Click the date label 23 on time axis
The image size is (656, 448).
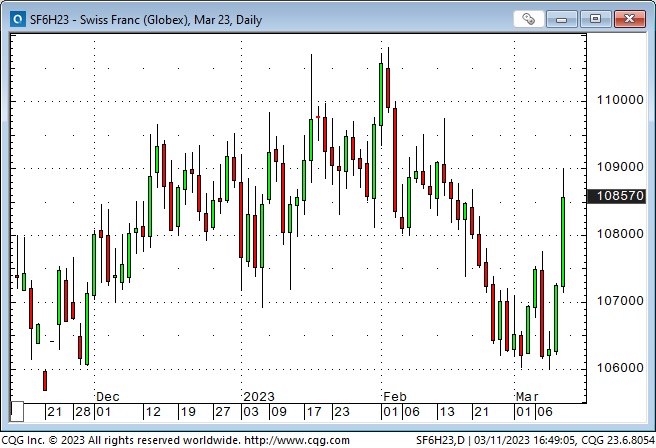tap(342, 412)
